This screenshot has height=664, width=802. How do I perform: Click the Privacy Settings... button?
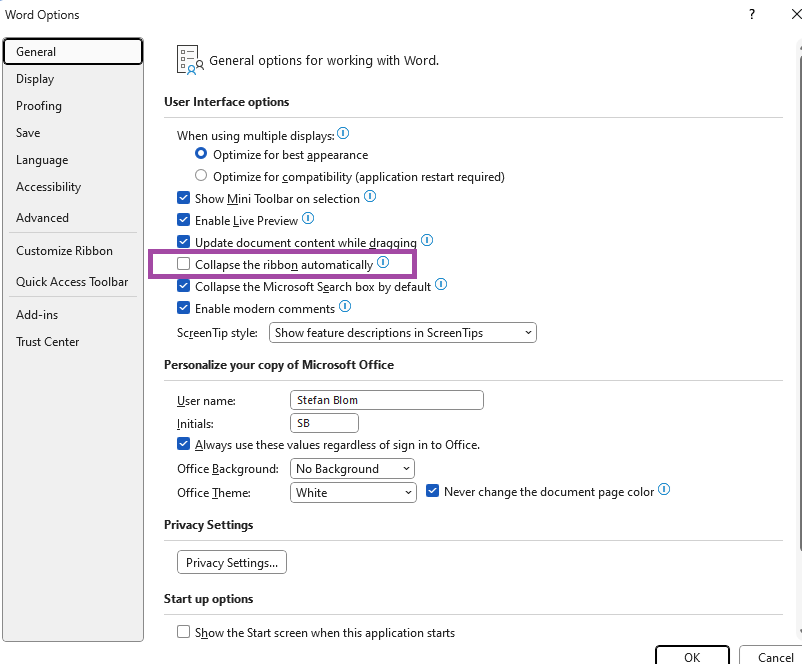click(232, 562)
